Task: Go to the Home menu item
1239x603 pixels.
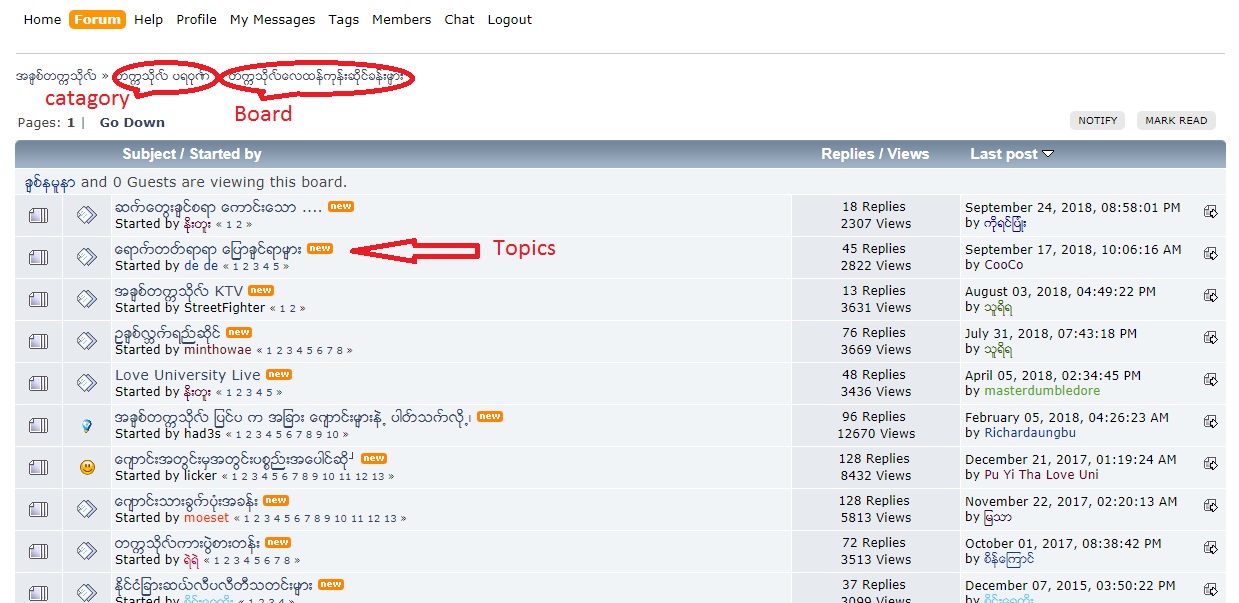Action: pos(42,19)
